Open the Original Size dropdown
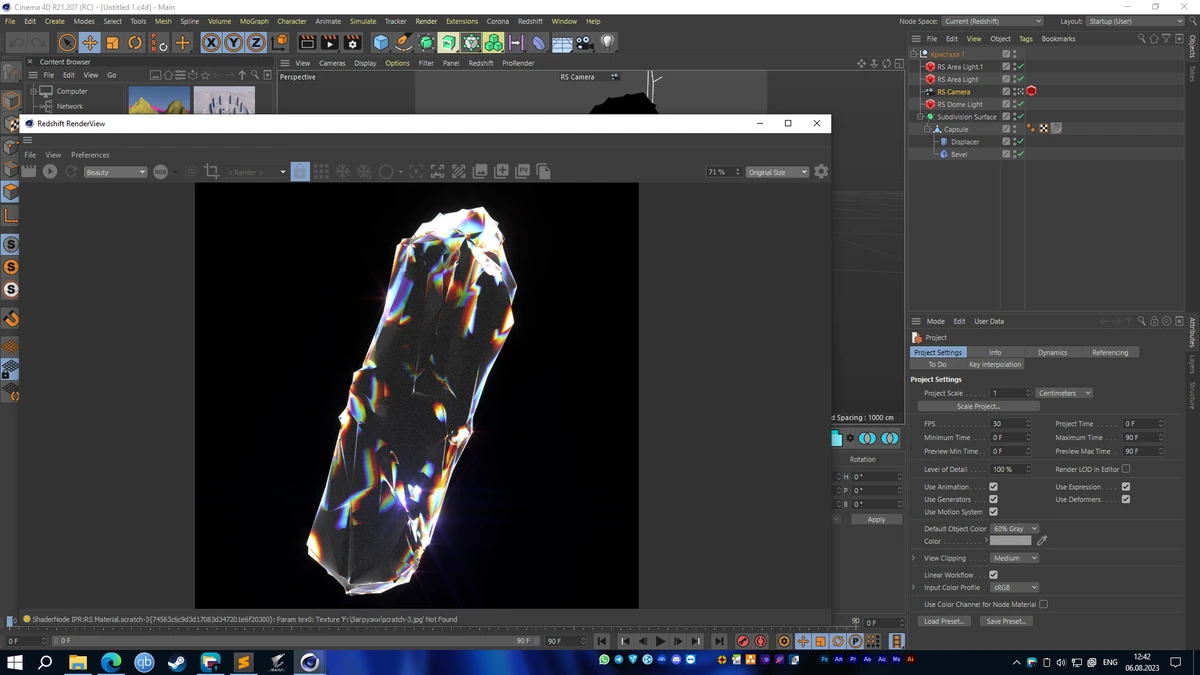1200x675 pixels. tap(777, 172)
